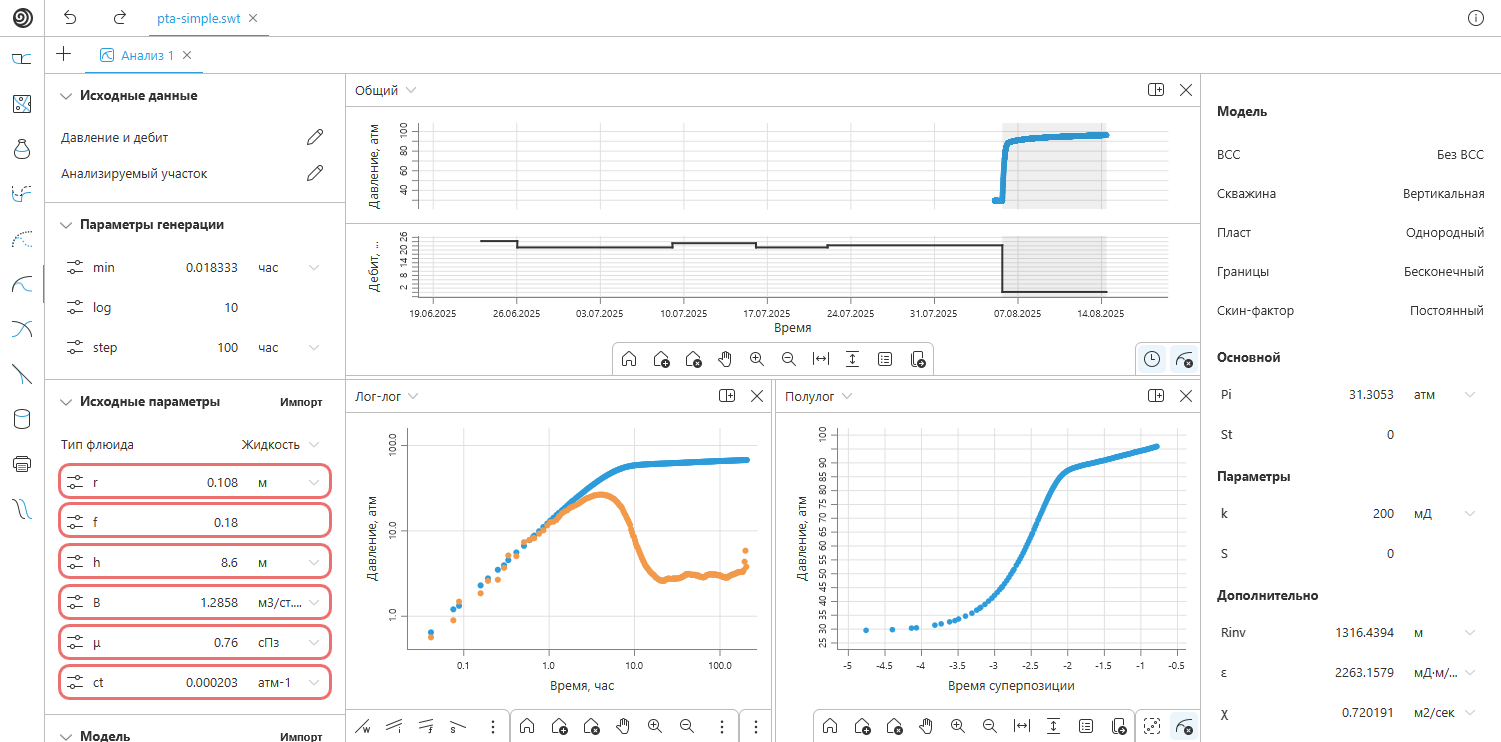
Task: Add a new analysis with plus icon
Action: tap(64, 54)
